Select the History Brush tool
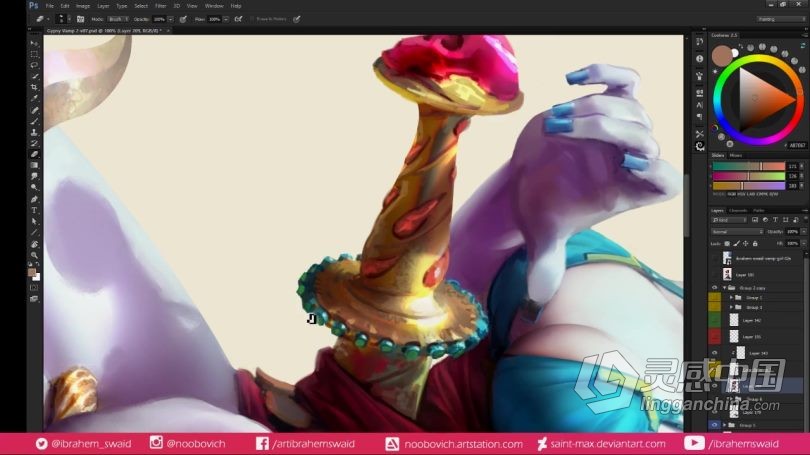Screen dimensions: 810x455 pyautogui.click(x=34, y=143)
